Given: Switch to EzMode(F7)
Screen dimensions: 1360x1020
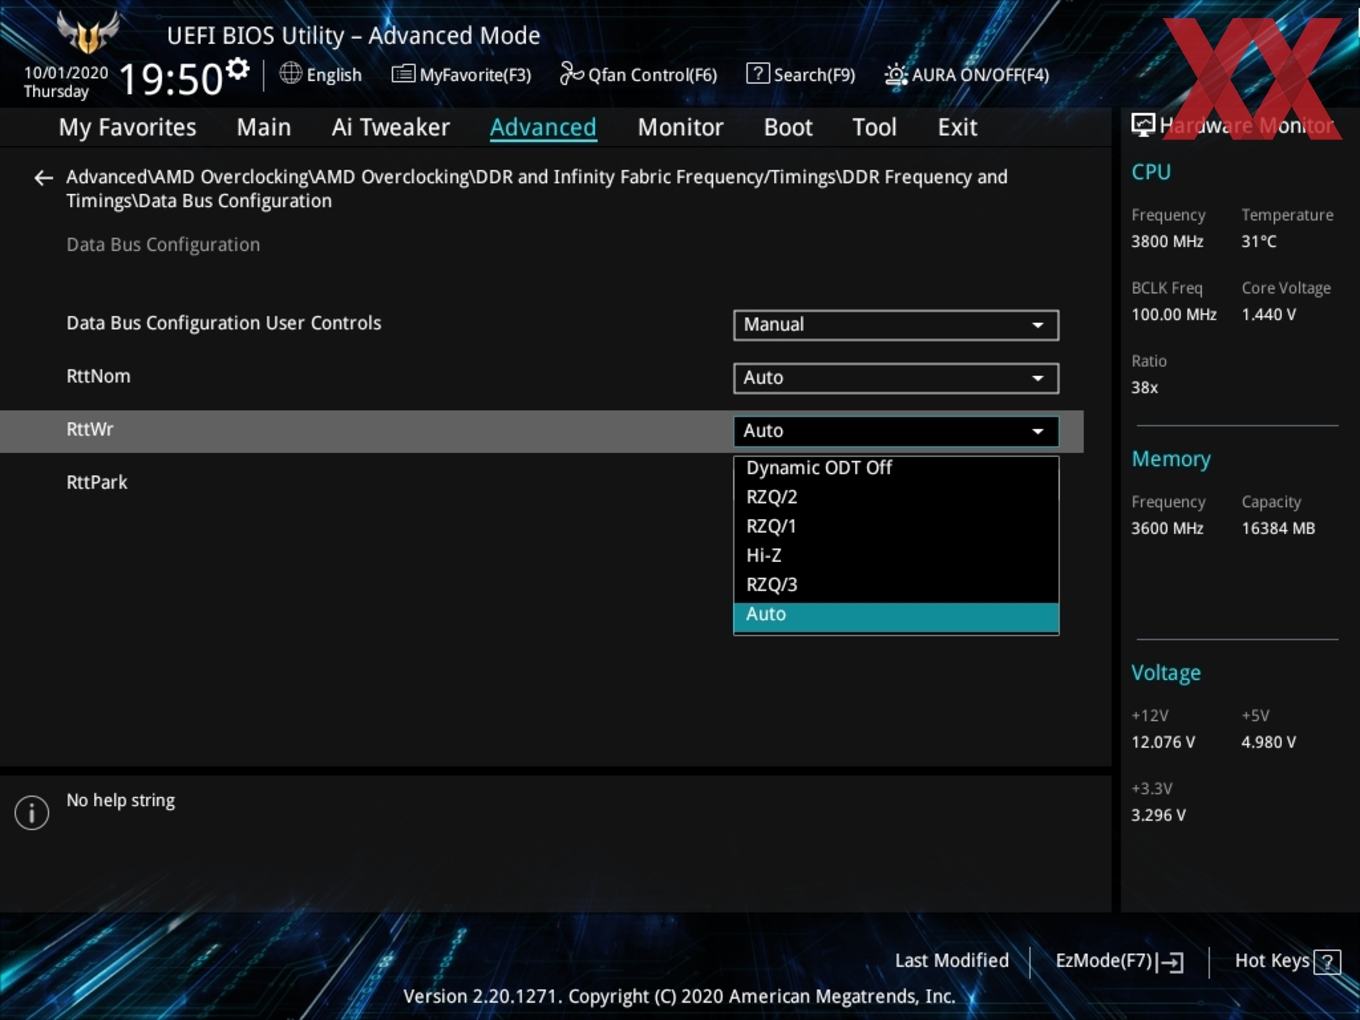Looking at the screenshot, I should click(x=1119, y=961).
